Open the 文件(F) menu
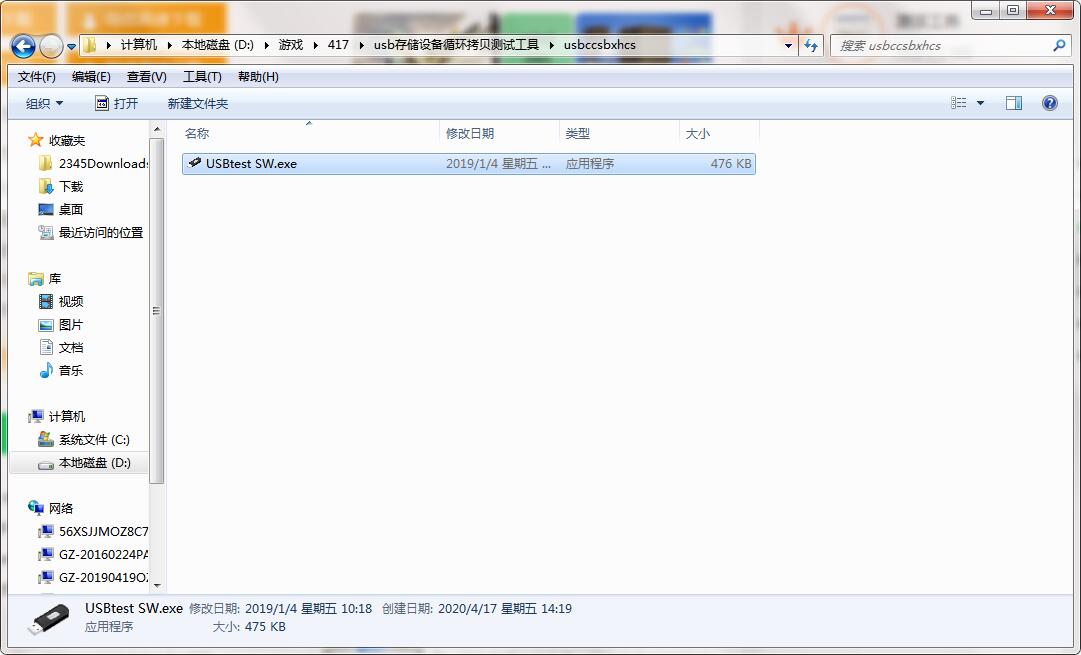This screenshot has height=655, width=1081. (x=37, y=77)
